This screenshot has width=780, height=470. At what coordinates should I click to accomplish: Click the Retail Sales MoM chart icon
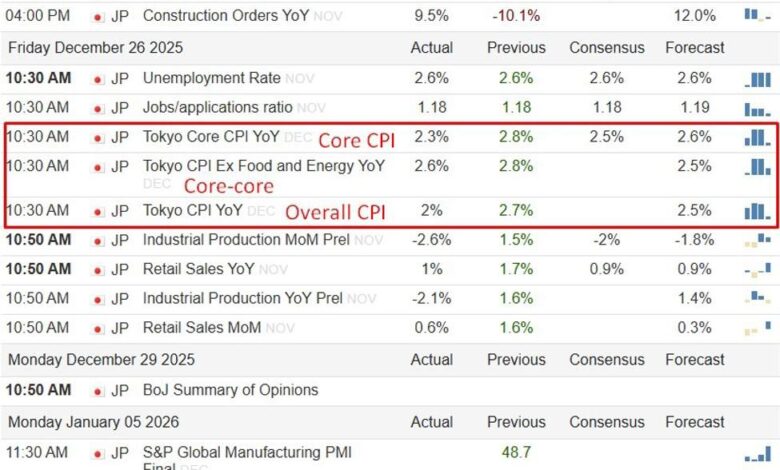[757, 328]
